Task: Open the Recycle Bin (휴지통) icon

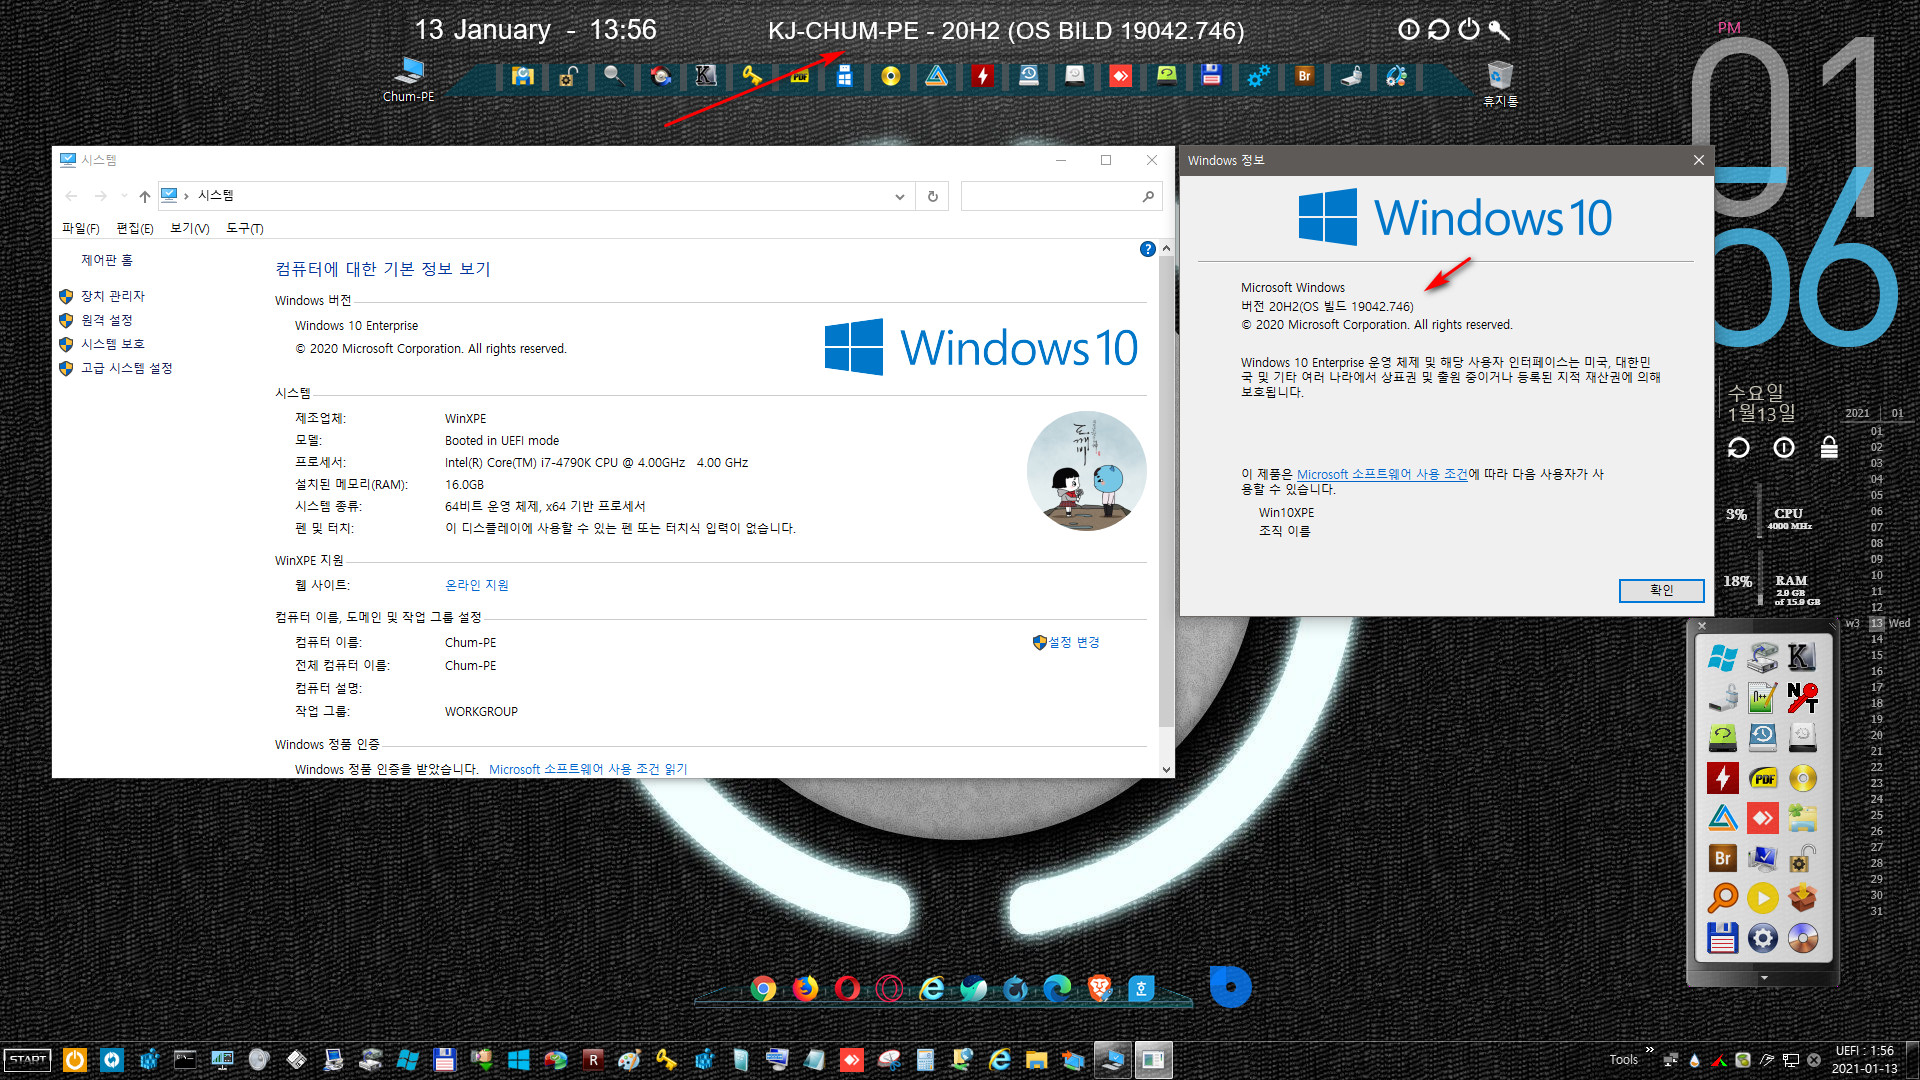Action: coord(1500,83)
